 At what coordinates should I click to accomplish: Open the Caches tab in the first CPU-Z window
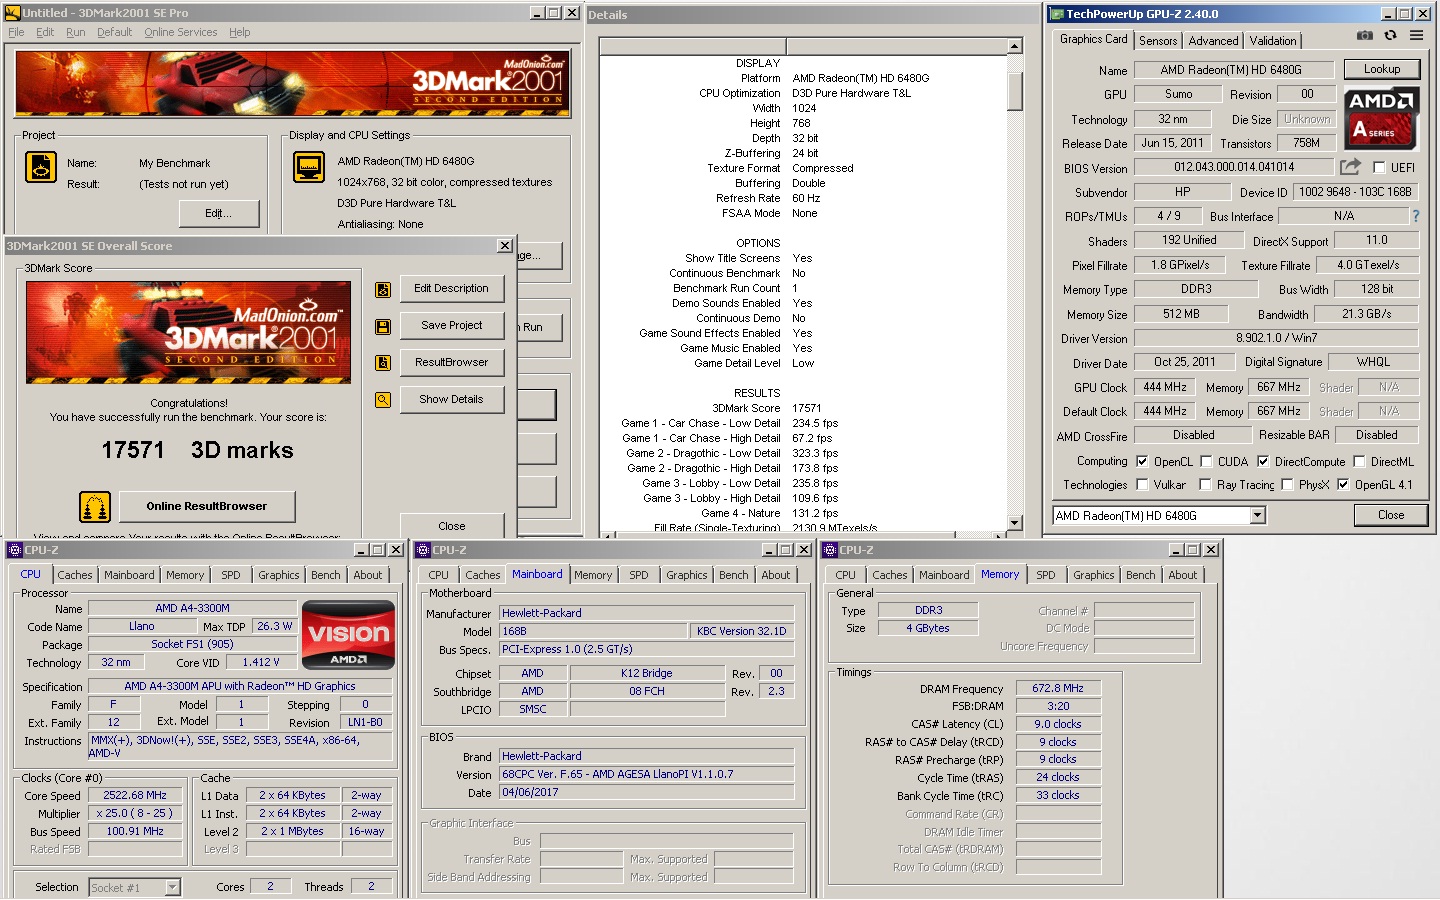(x=75, y=575)
